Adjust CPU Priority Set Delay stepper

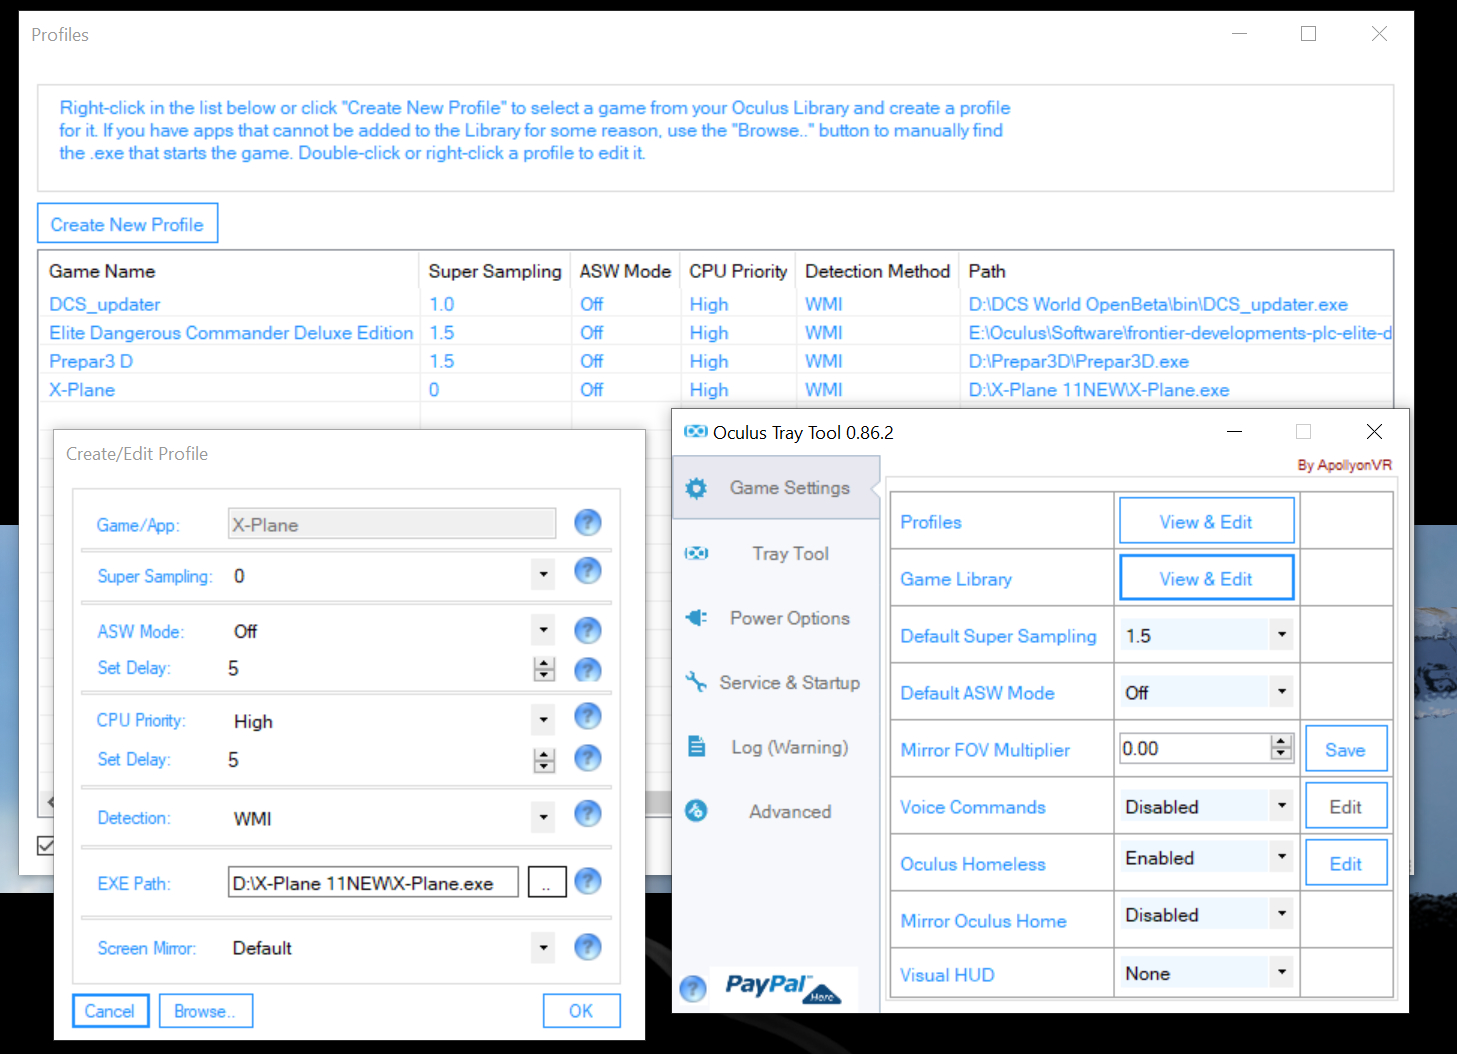tap(544, 760)
